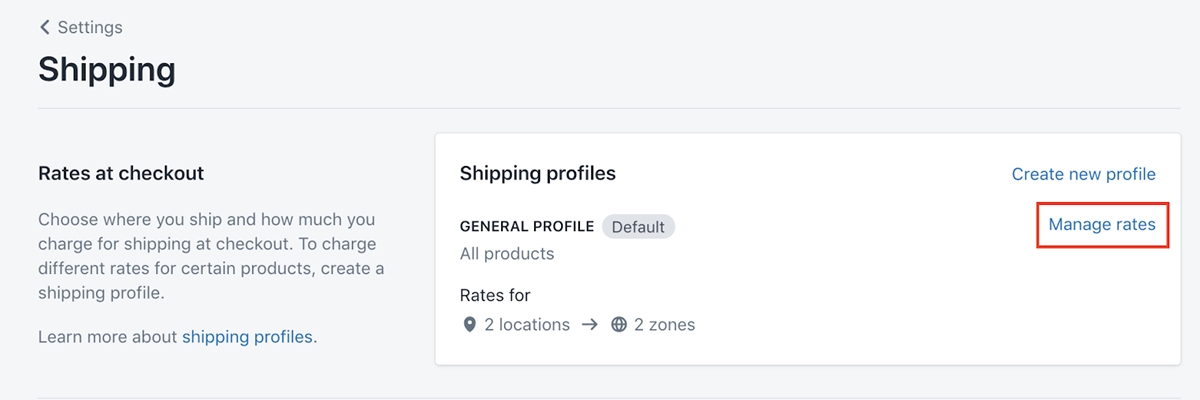Click the globe zones icon
The height and width of the screenshot is (400, 1200).
[x=619, y=325]
